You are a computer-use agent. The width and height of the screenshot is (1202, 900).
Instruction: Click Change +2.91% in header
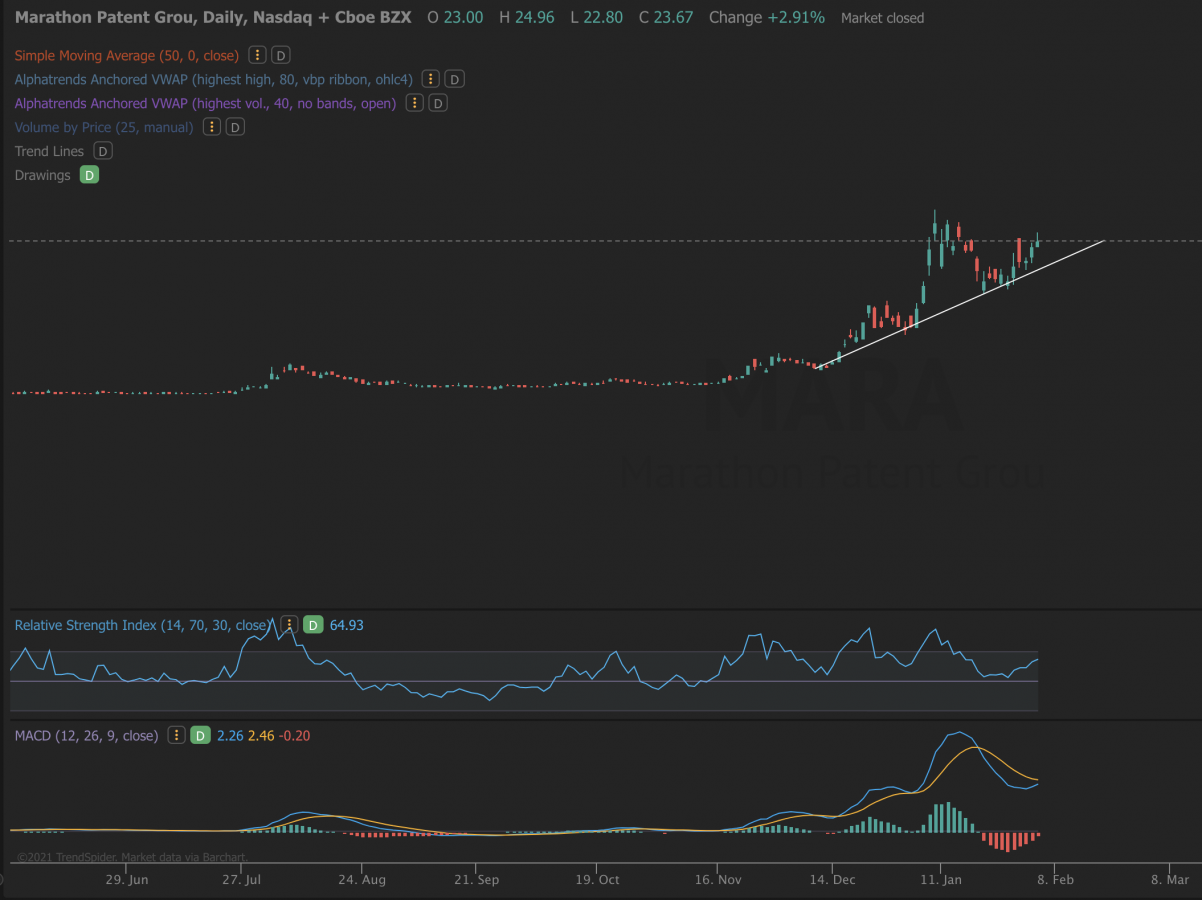[767, 18]
